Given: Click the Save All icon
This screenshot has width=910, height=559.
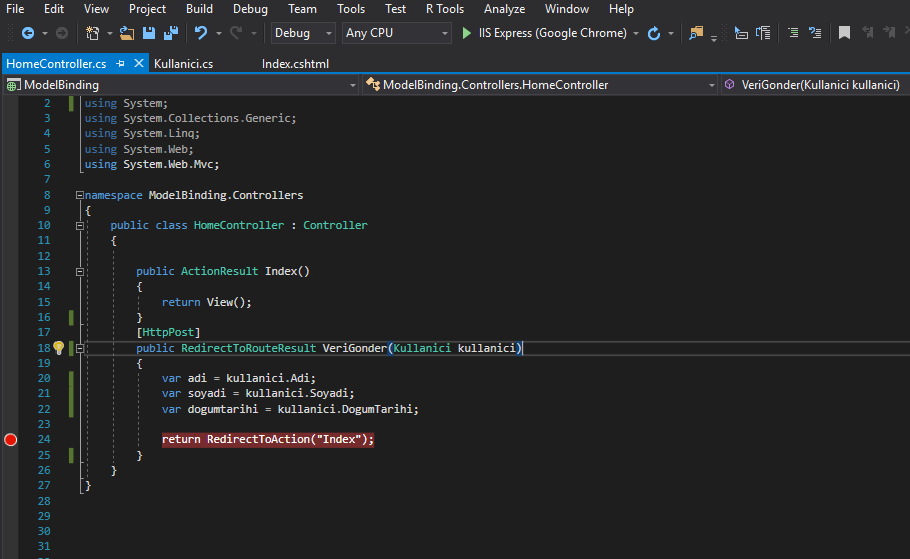Looking at the screenshot, I should 170,33.
